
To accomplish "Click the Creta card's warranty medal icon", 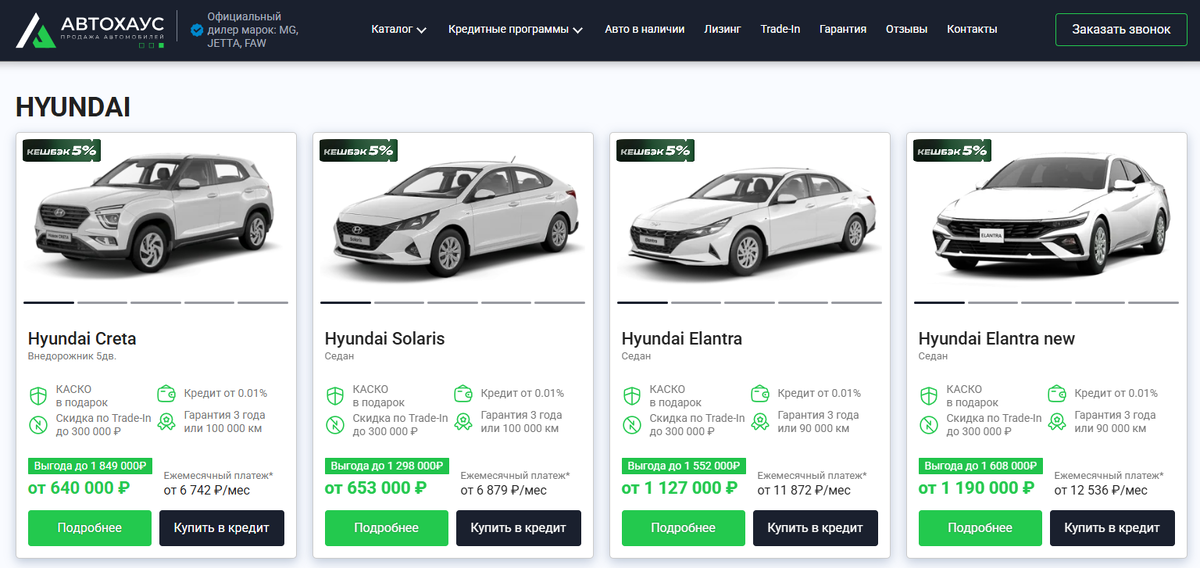I will tap(166, 422).
